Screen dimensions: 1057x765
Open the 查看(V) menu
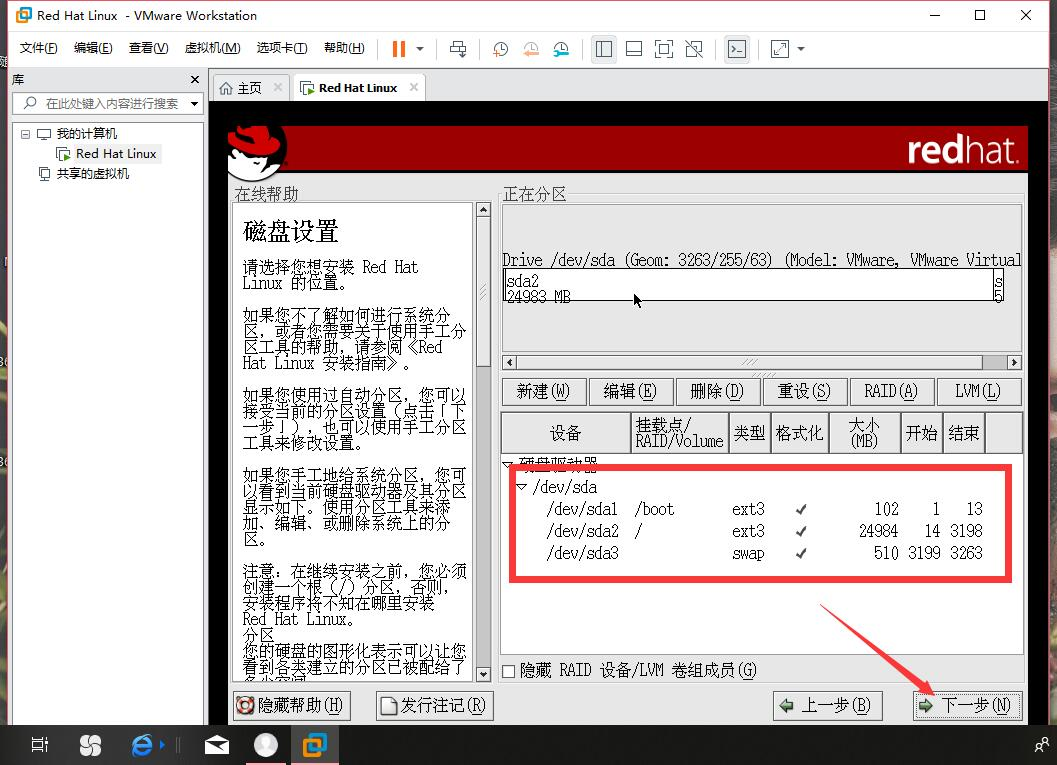point(148,48)
